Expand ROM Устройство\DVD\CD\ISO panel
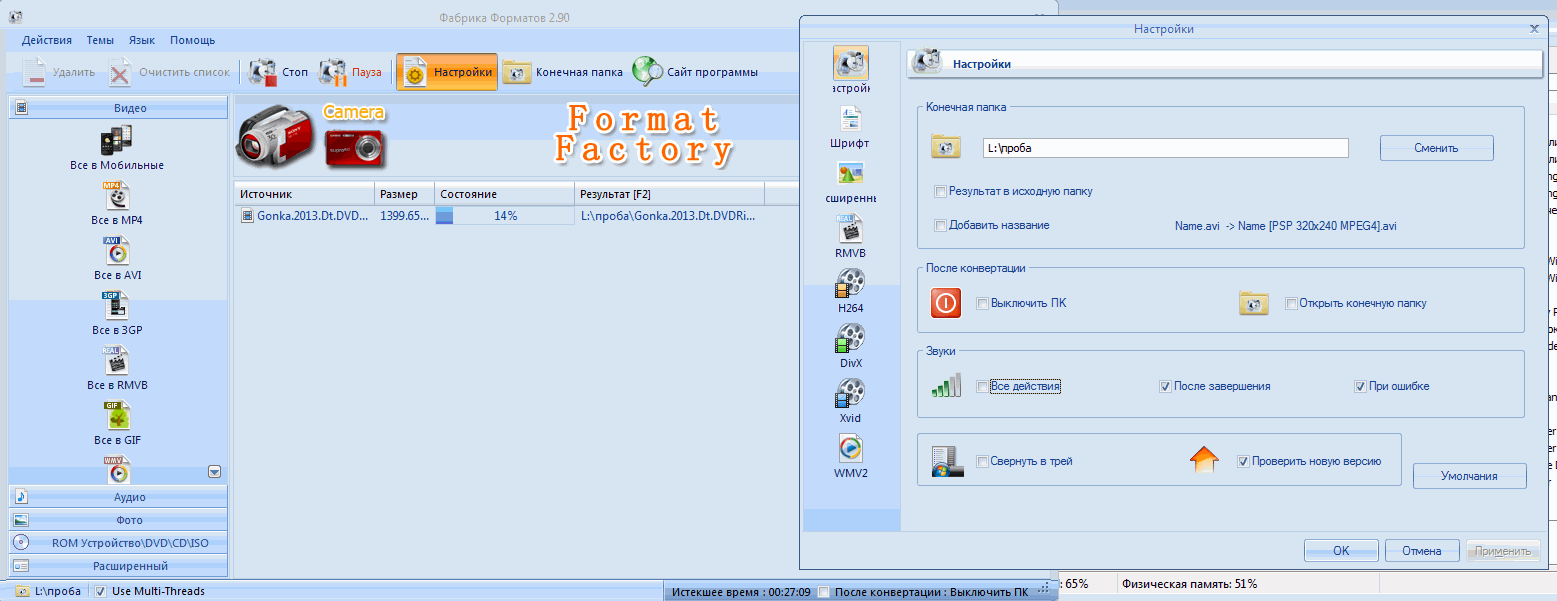Image resolution: width=1557 pixels, height=601 pixels. [118, 543]
